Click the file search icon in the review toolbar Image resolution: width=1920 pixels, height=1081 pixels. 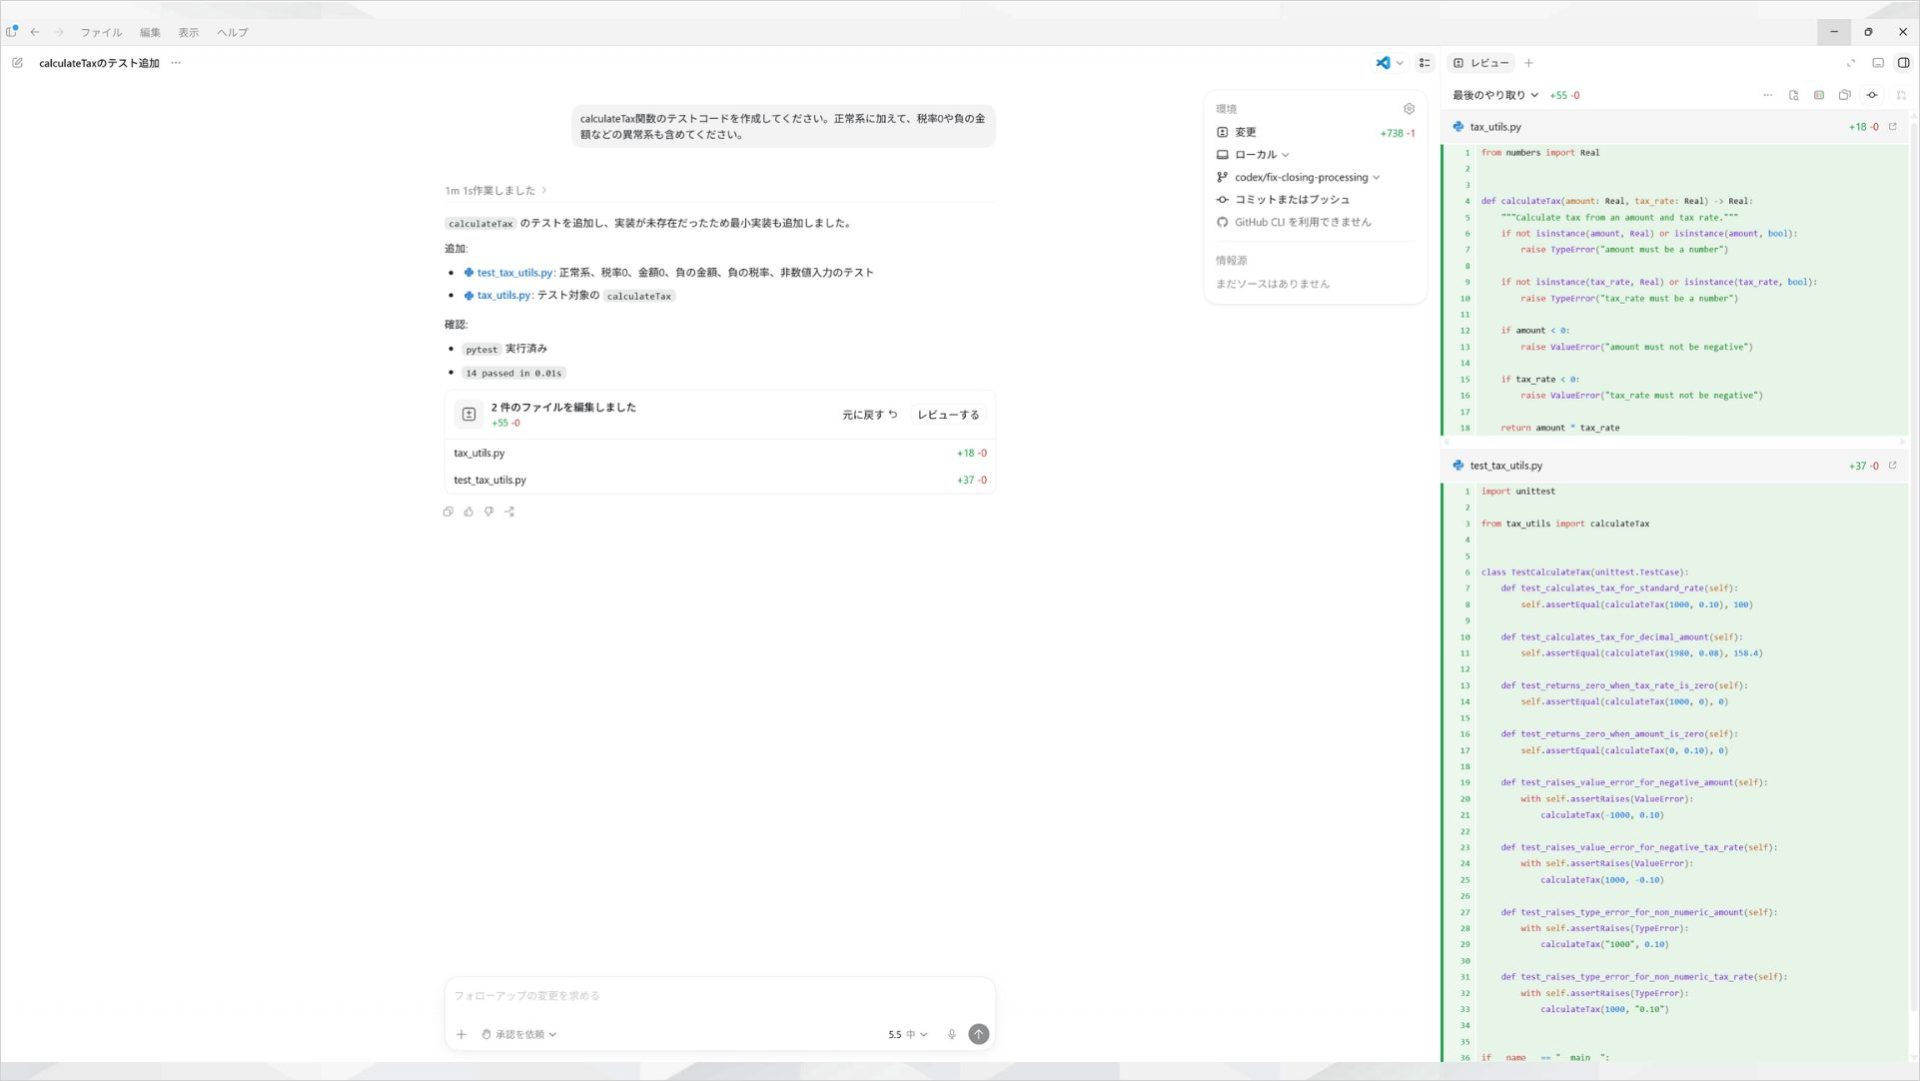1794,95
